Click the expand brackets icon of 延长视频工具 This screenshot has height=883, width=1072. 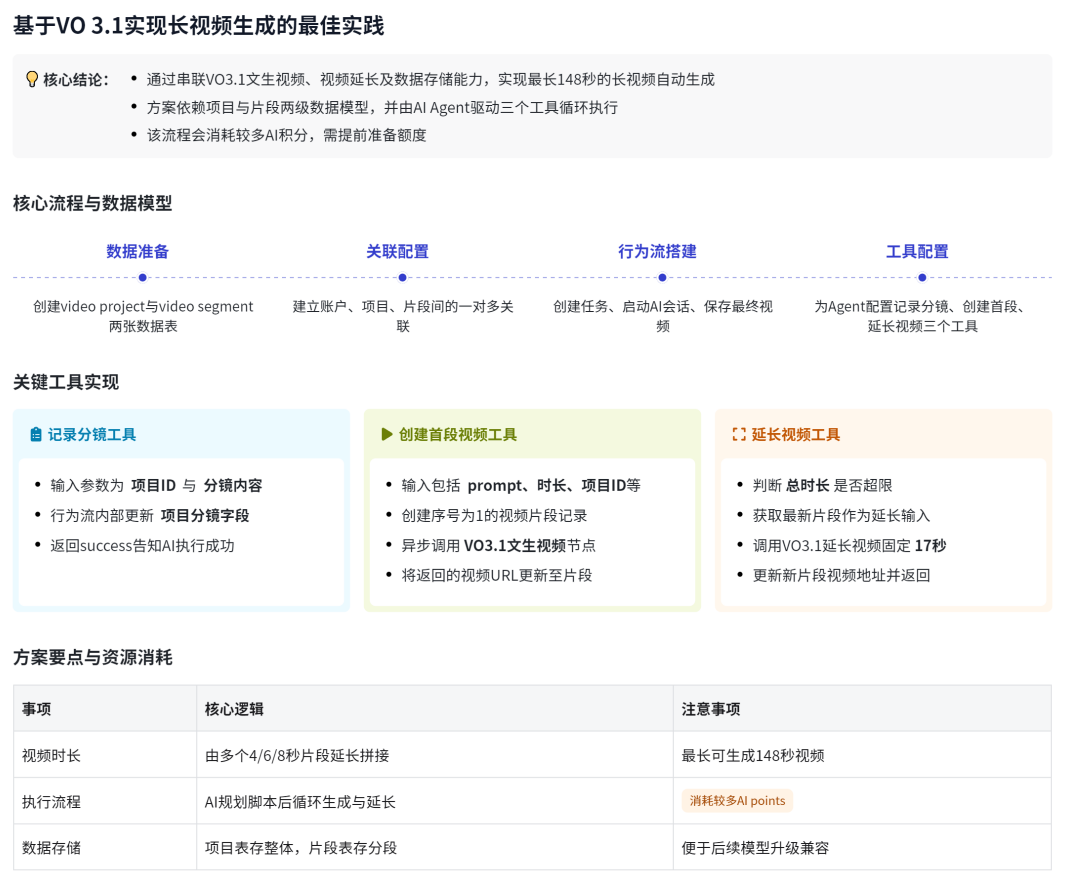[x=739, y=434]
